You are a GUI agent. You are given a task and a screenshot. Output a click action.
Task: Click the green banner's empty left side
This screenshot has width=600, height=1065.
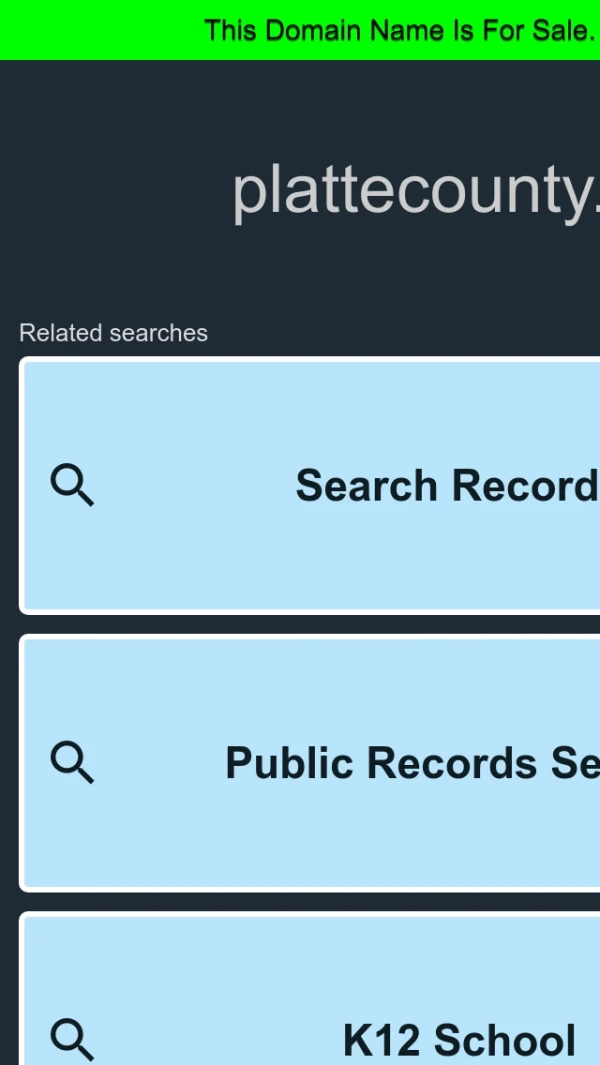(x=102, y=30)
